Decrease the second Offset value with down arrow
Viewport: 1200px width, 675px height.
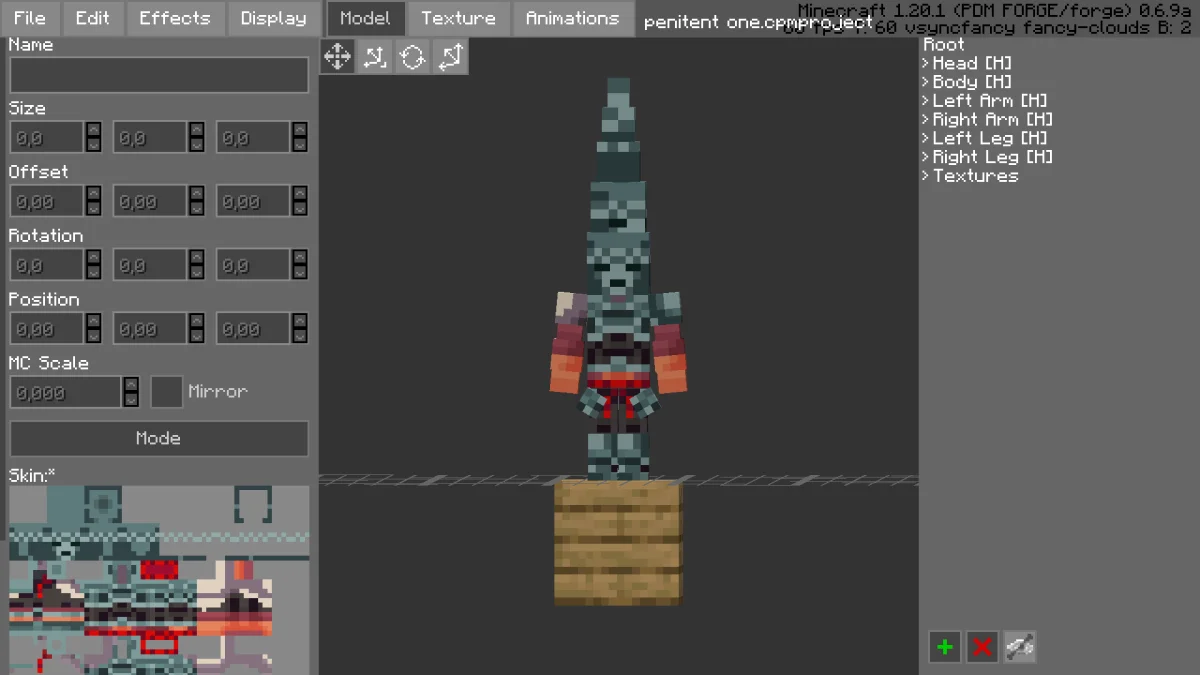[197, 209]
